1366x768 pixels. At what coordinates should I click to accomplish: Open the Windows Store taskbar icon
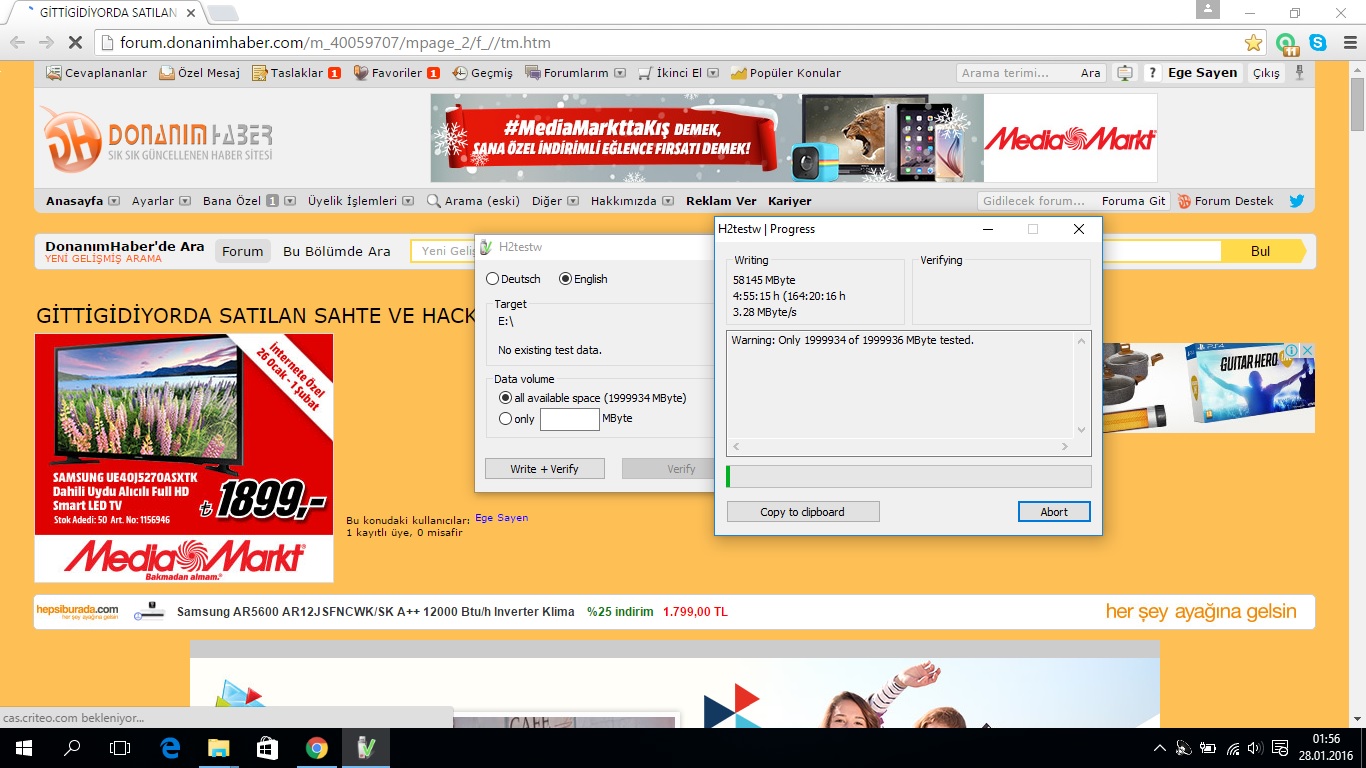(267, 748)
